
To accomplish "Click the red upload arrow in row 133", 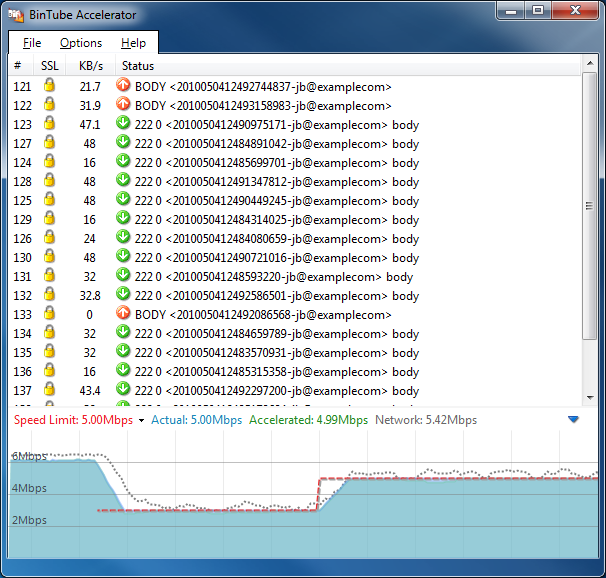I will coord(123,313).
